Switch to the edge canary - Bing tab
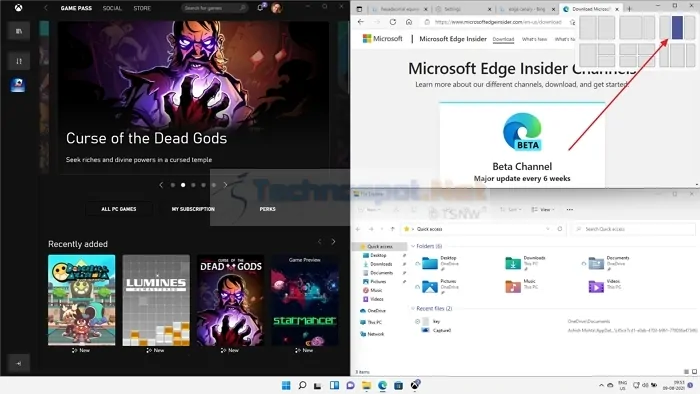This screenshot has width=700, height=394. (x=527, y=9)
